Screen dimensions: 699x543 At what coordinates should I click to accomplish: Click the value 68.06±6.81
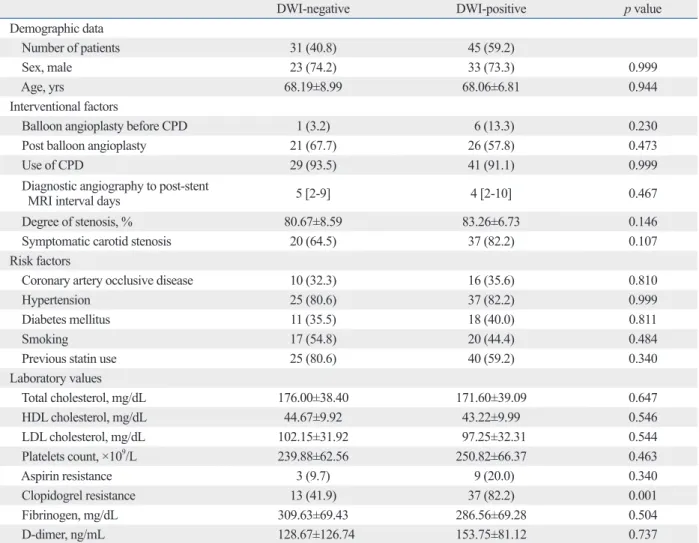pos(491,87)
